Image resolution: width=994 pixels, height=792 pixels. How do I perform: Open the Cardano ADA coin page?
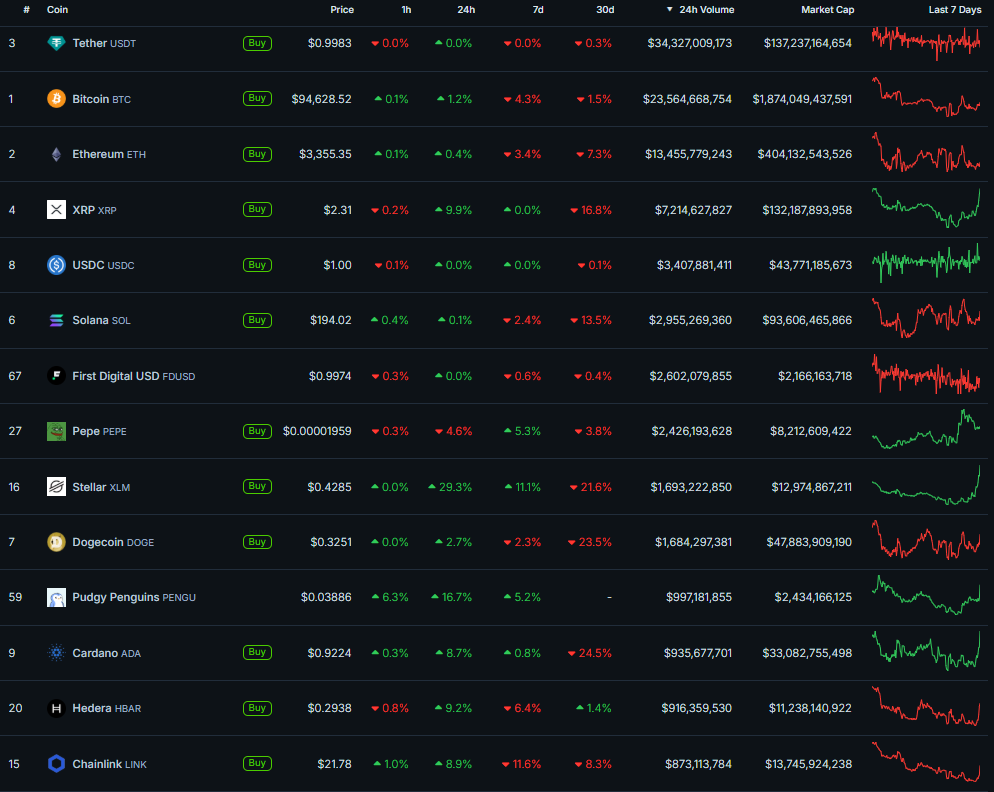106,653
